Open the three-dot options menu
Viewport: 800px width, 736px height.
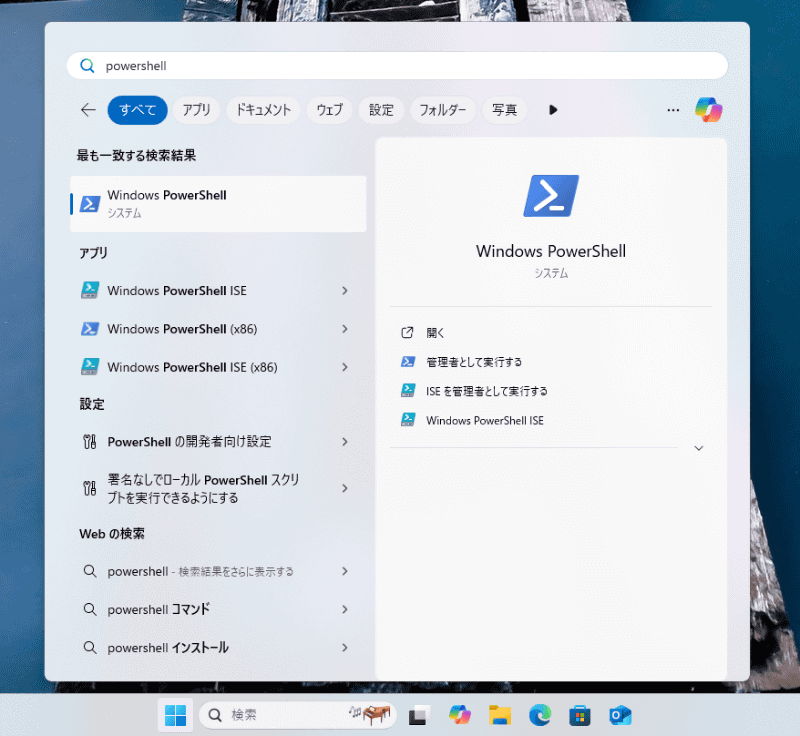tap(673, 110)
